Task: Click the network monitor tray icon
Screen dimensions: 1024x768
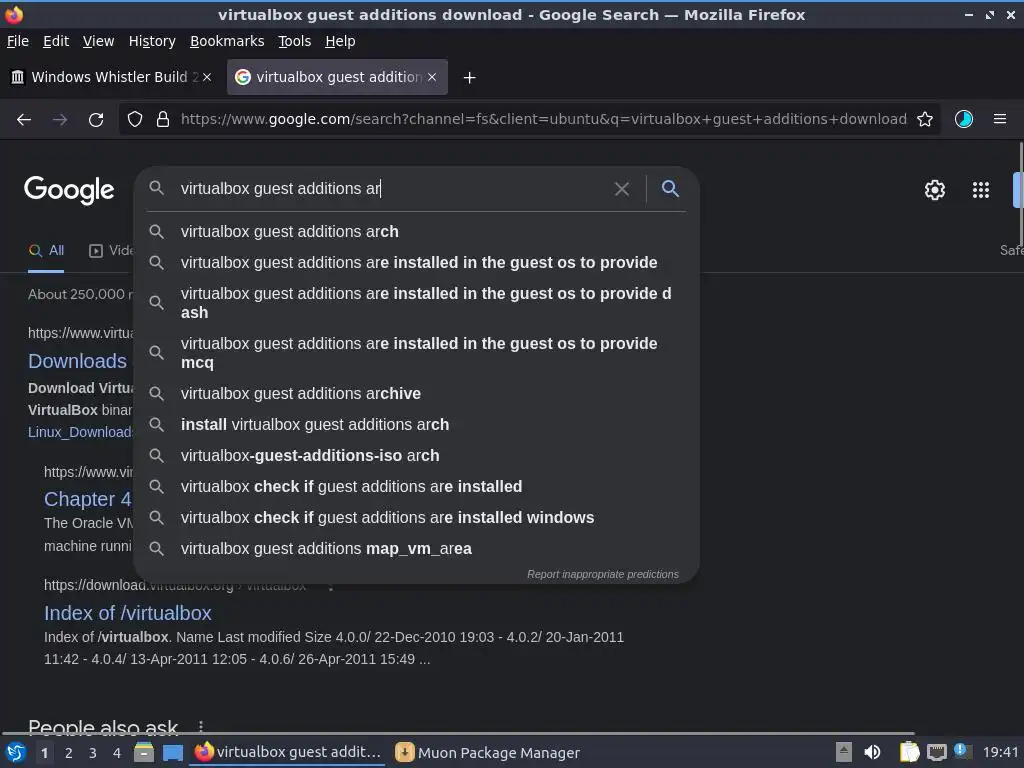Action: click(936, 752)
